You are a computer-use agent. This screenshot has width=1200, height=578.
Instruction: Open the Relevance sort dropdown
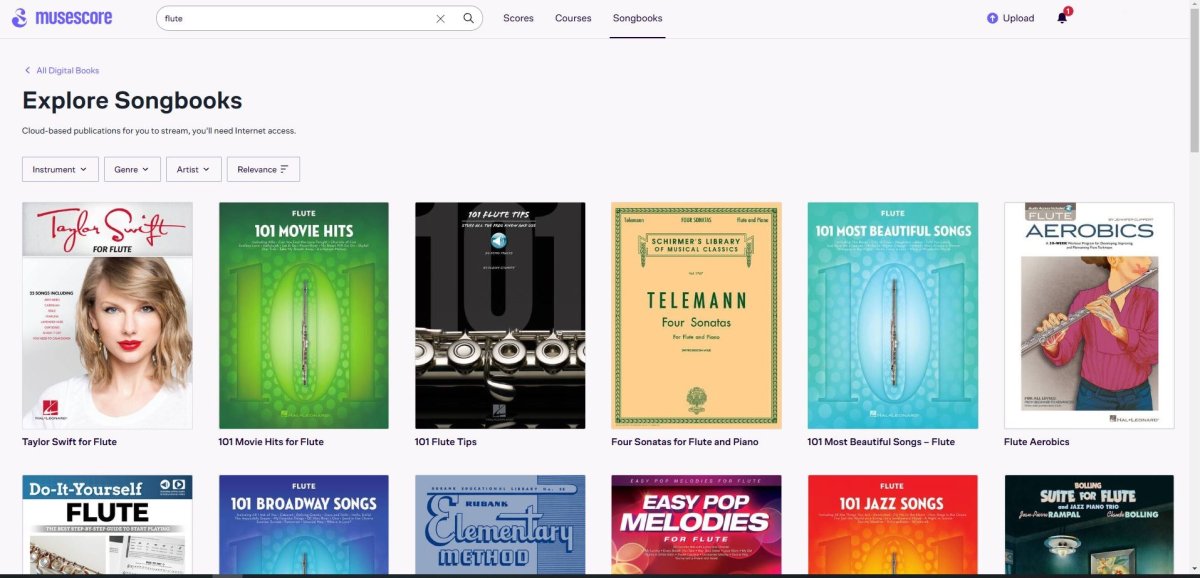(263, 169)
